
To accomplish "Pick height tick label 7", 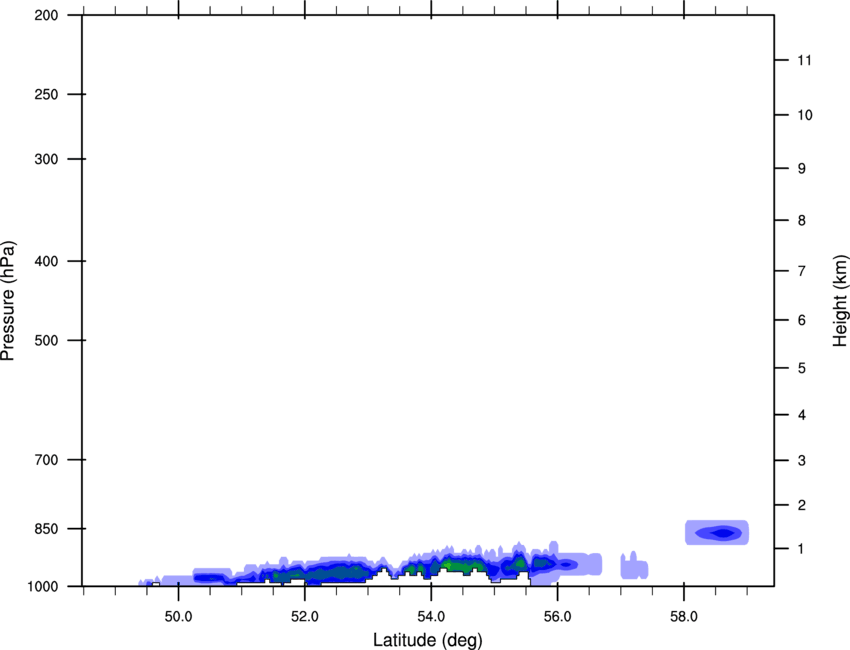I will pos(802,271).
